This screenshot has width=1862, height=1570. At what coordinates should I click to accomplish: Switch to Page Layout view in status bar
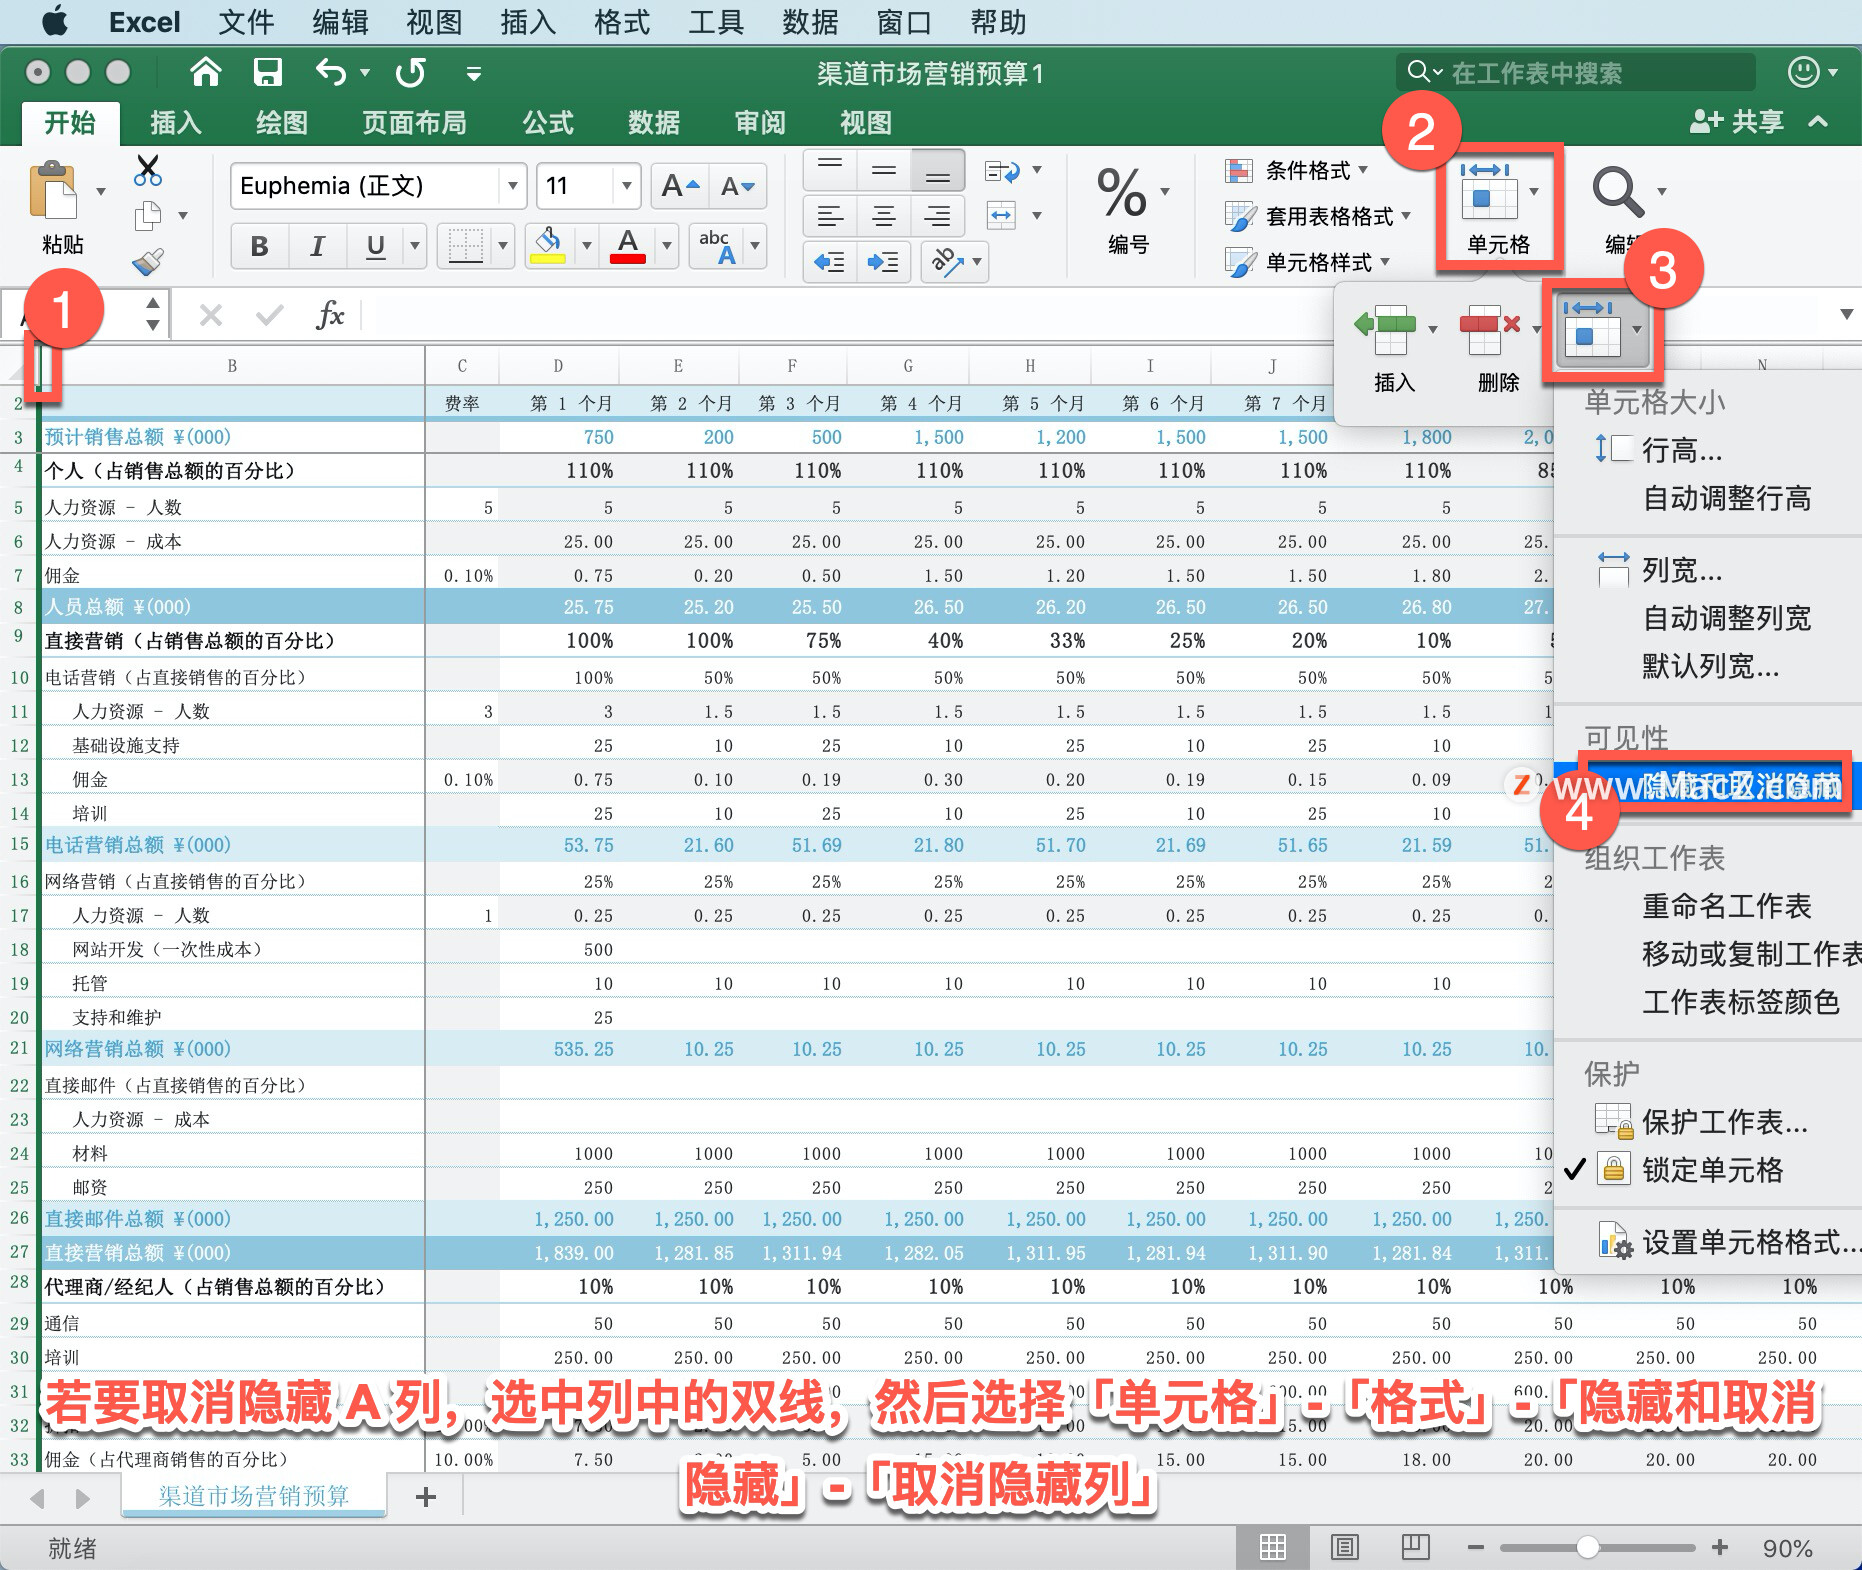coord(1345,1548)
